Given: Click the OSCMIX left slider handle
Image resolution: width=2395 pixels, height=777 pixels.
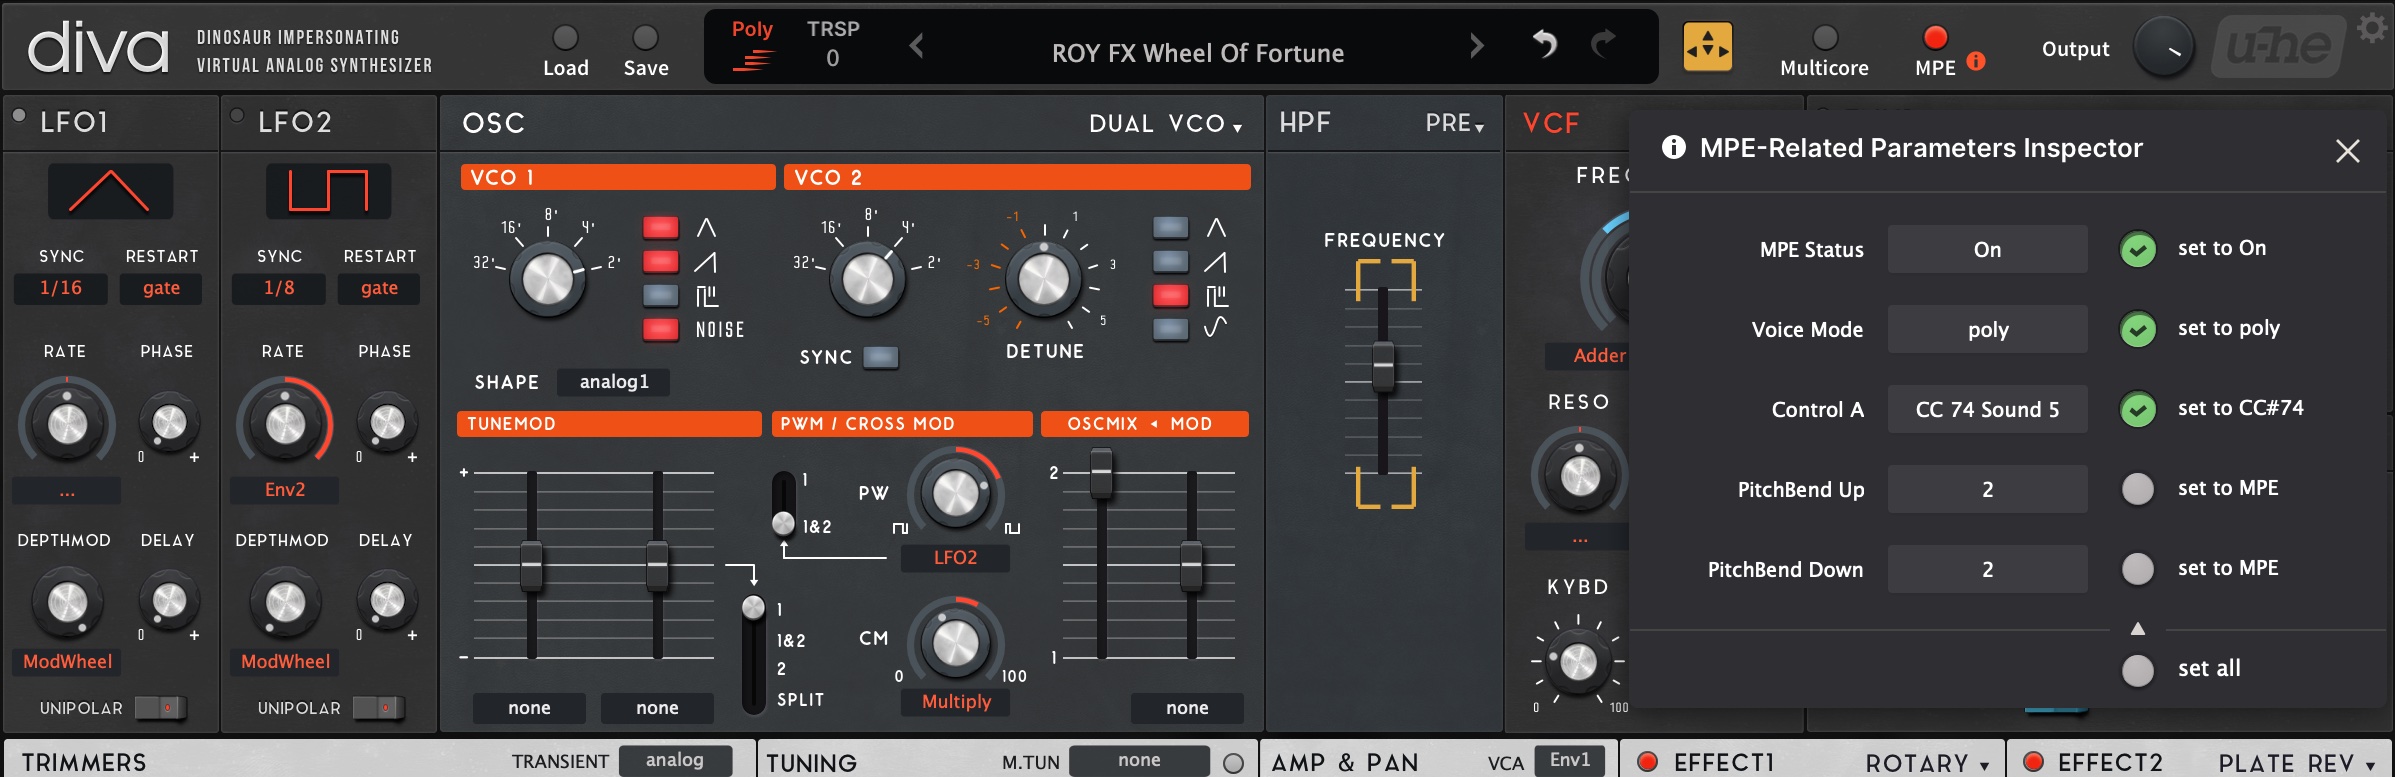Looking at the screenshot, I should point(1101,472).
